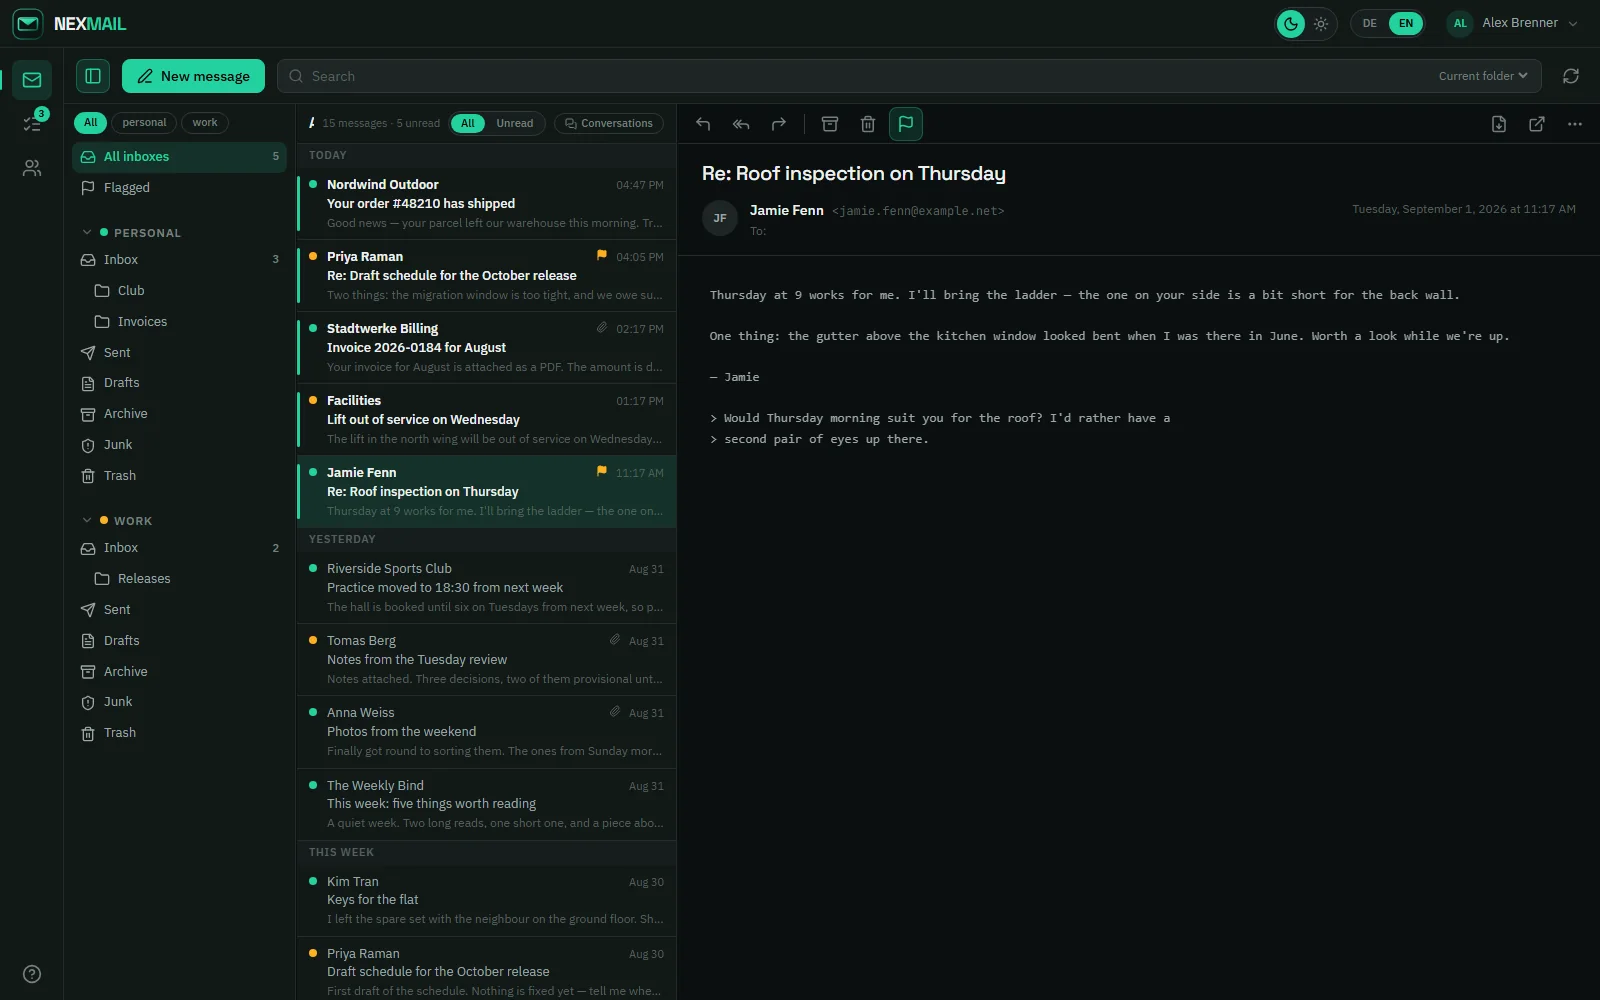Open the contacts icon in the left rail
The image size is (1600, 1000).
(32, 168)
